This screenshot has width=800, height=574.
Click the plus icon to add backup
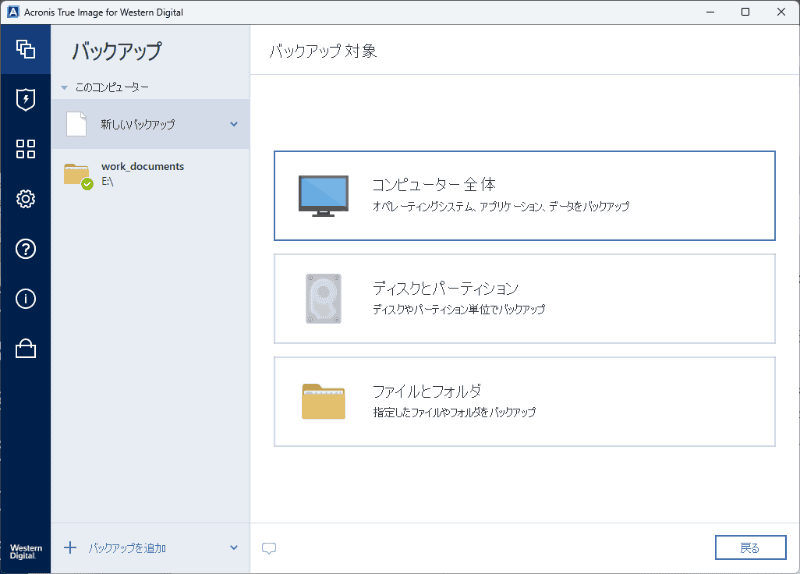click(x=70, y=548)
